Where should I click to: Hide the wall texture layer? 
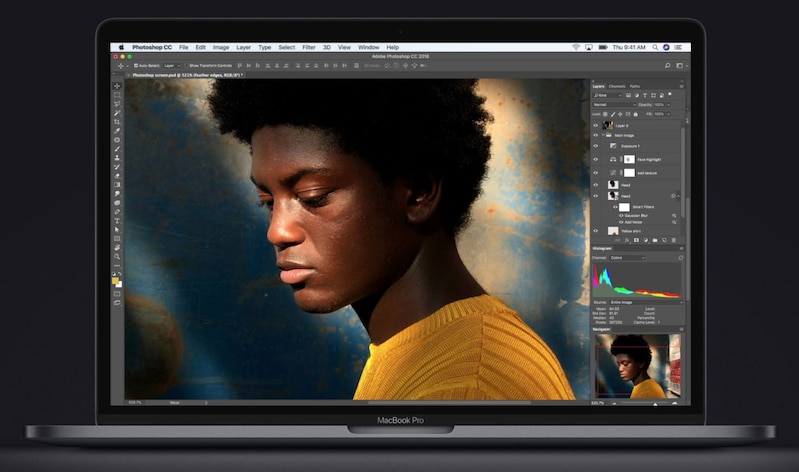coord(596,173)
